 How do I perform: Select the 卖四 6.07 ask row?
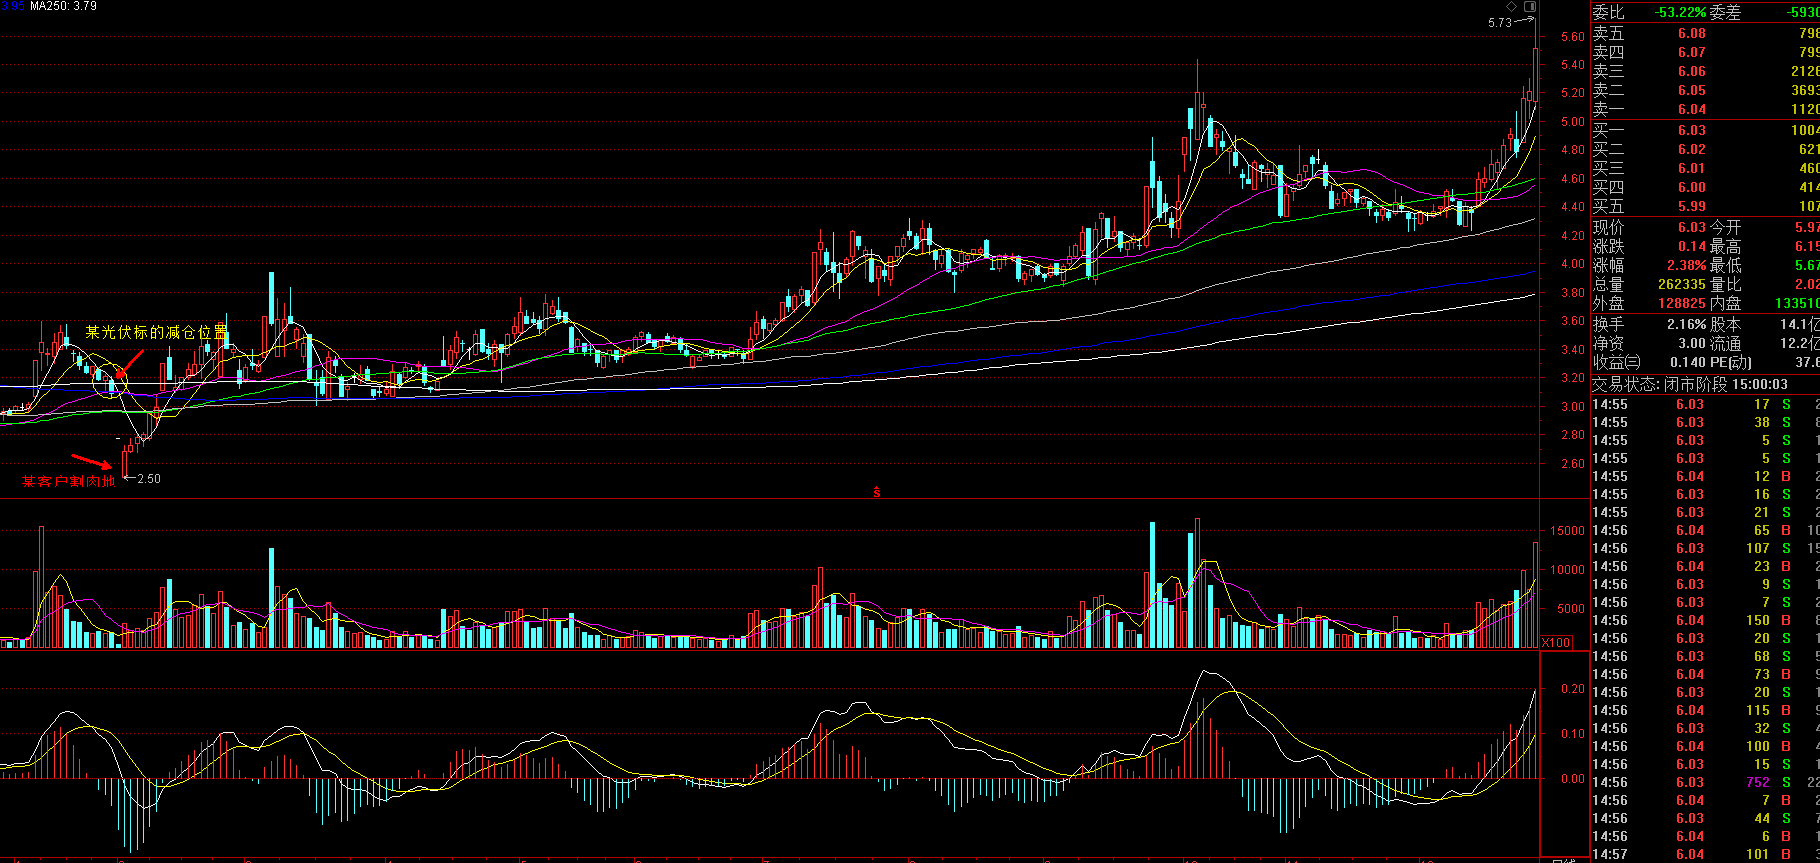pyautogui.click(x=1706, y=52)
